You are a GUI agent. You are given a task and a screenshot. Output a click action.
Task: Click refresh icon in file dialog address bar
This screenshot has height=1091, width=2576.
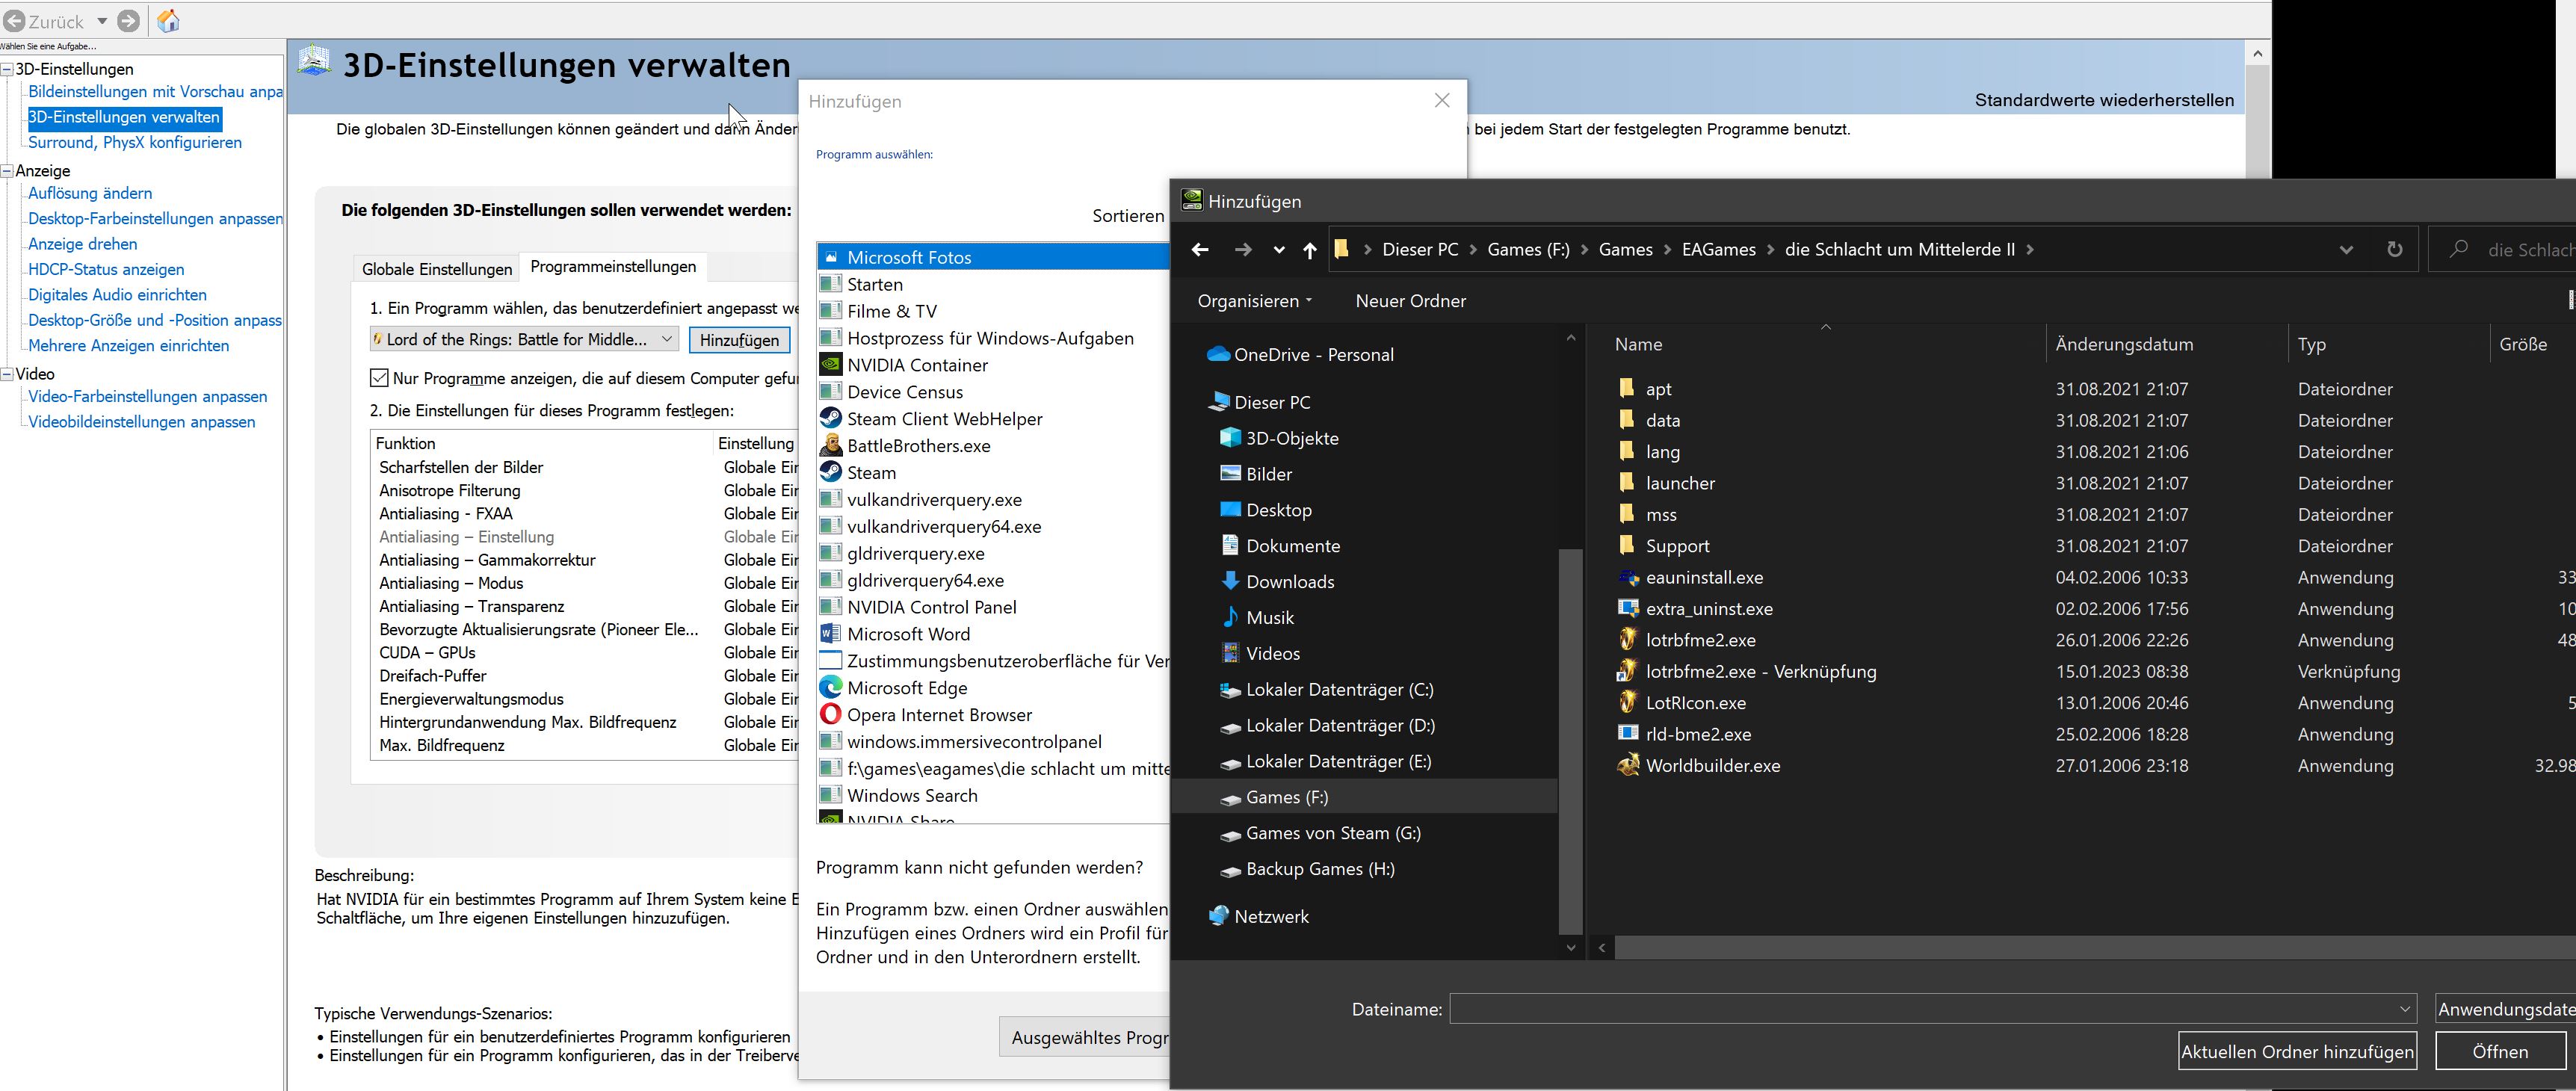pyautogui.click(x=2394, y=250)
